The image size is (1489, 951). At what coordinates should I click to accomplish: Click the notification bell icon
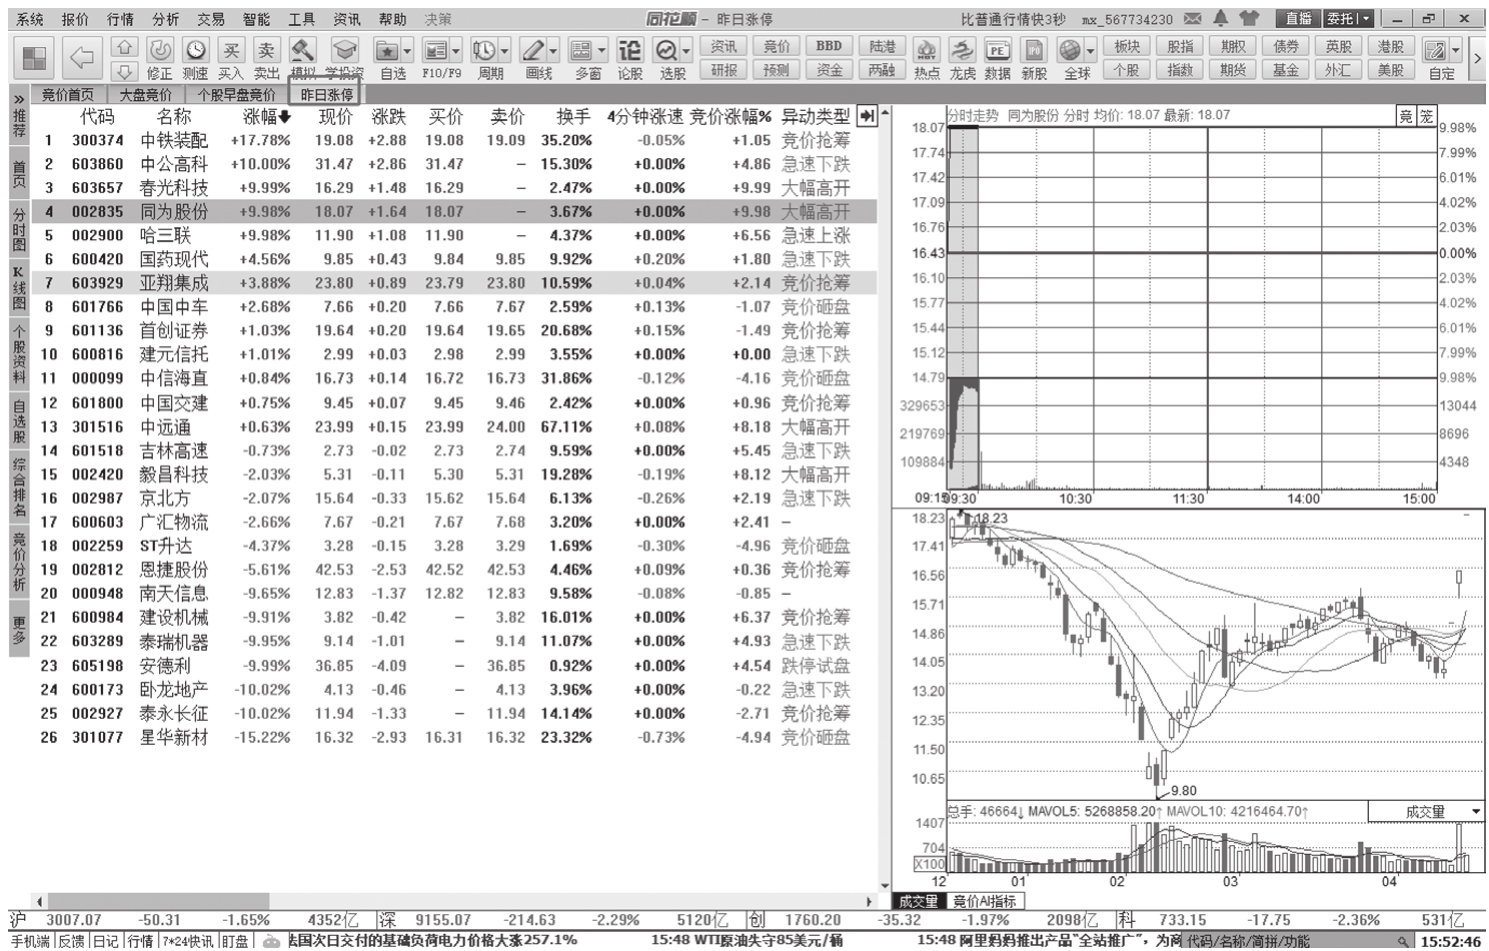click(1220, 18)
